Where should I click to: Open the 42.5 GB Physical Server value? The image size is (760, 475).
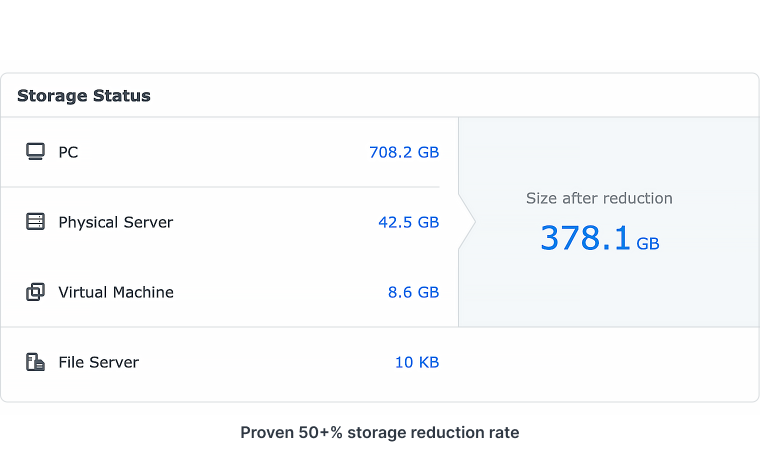tap(409, 222)
